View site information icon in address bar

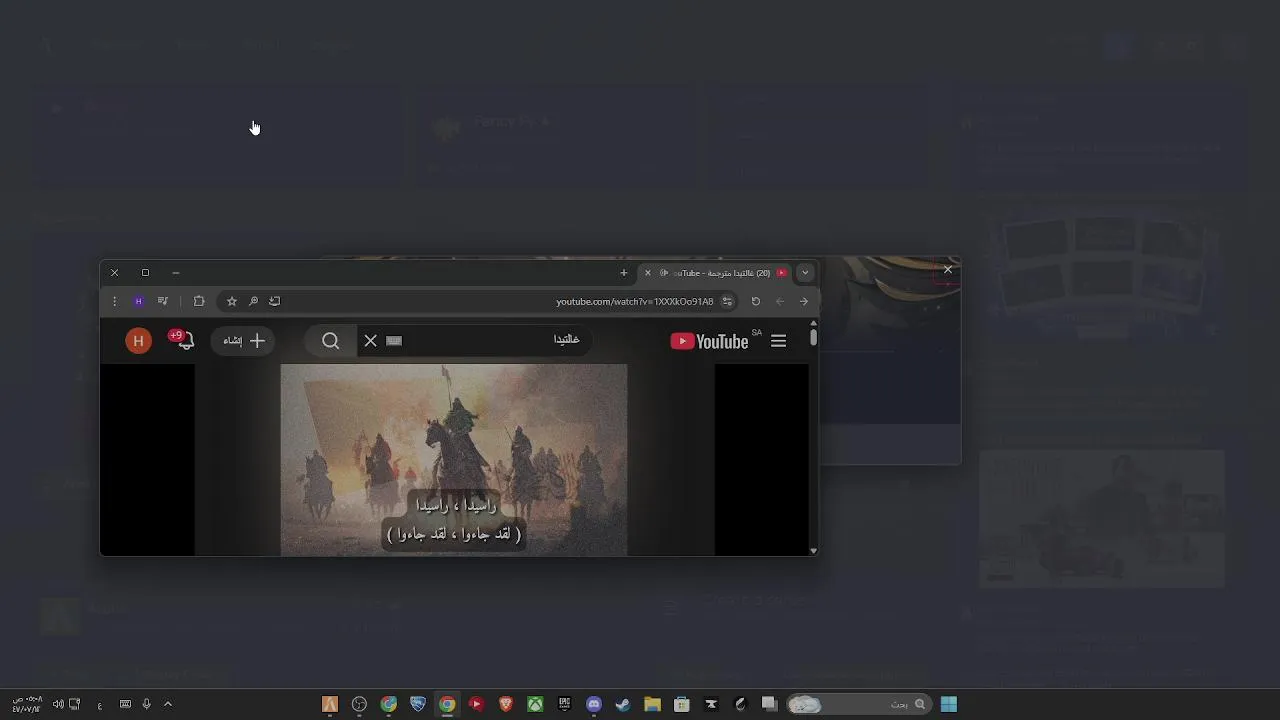click(x=727, y=301)
